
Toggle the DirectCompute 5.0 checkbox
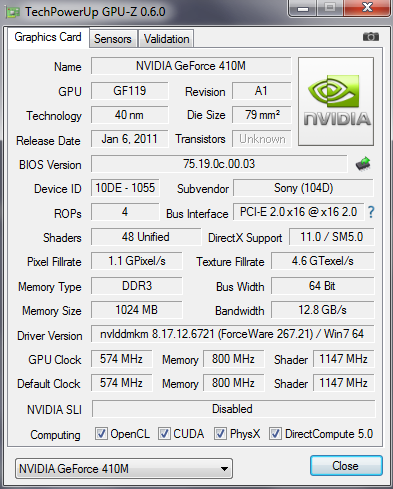click(275, 434)
